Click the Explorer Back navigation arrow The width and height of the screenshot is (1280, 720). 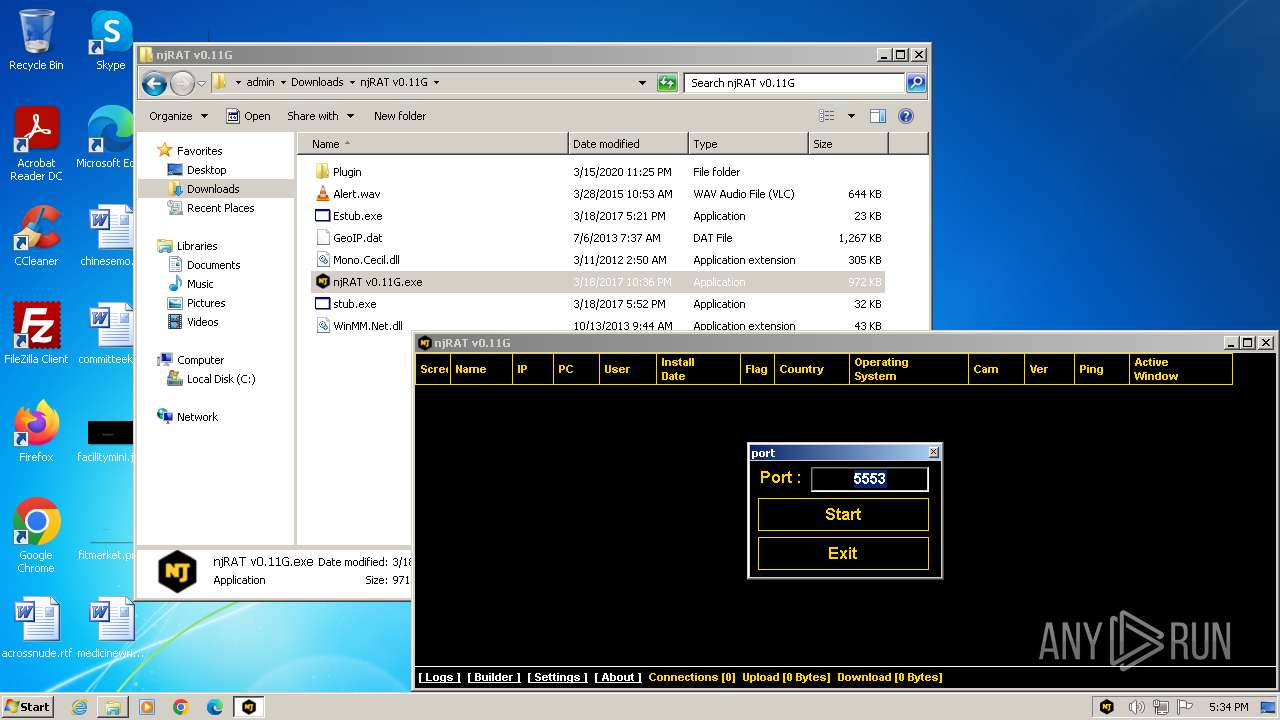coord(154,83)
